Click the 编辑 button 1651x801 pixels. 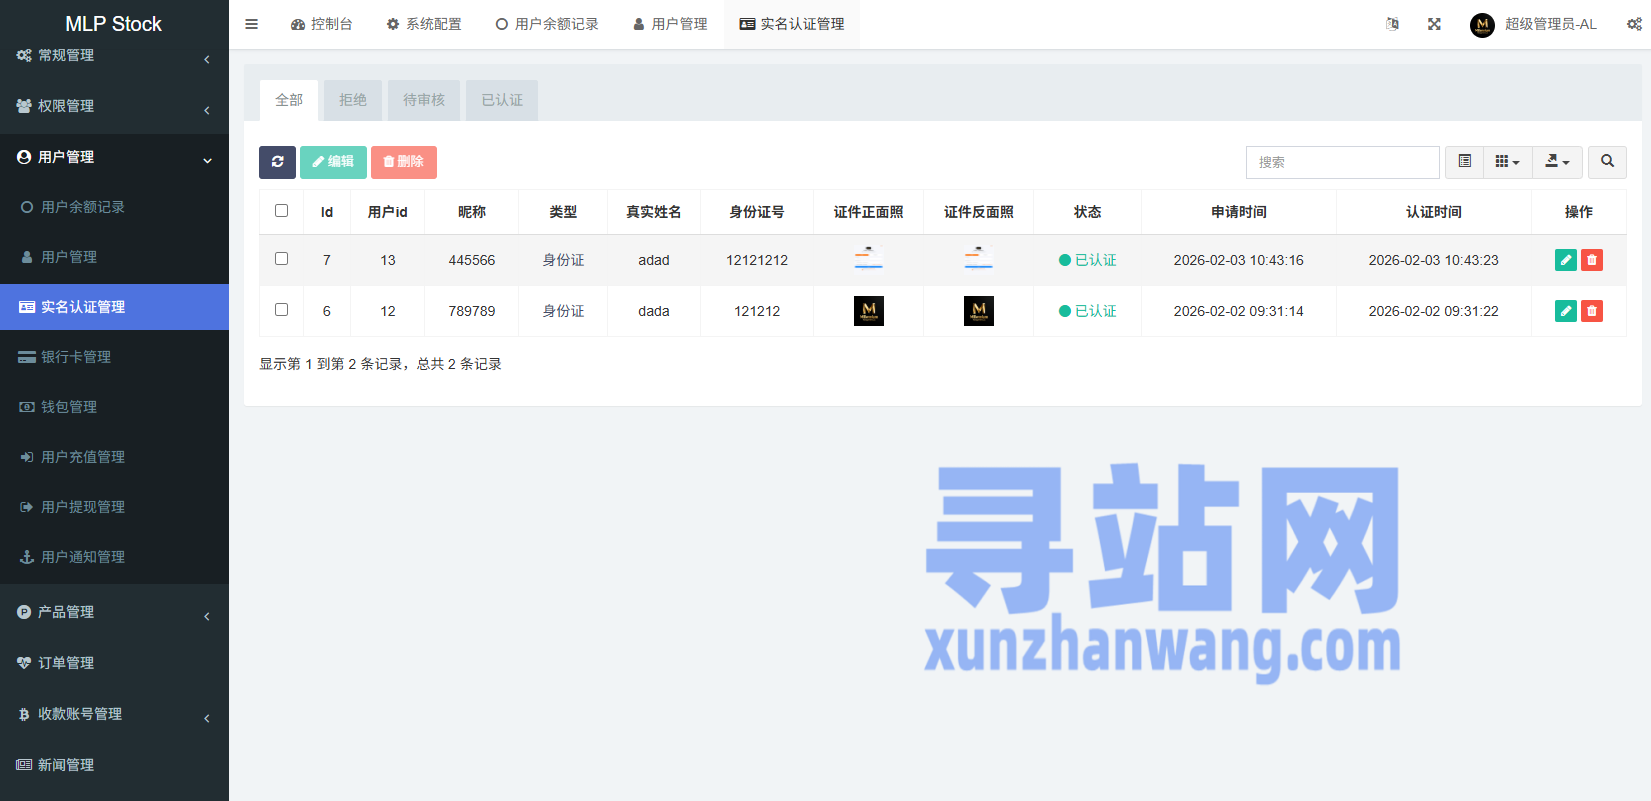coord(333,162)
